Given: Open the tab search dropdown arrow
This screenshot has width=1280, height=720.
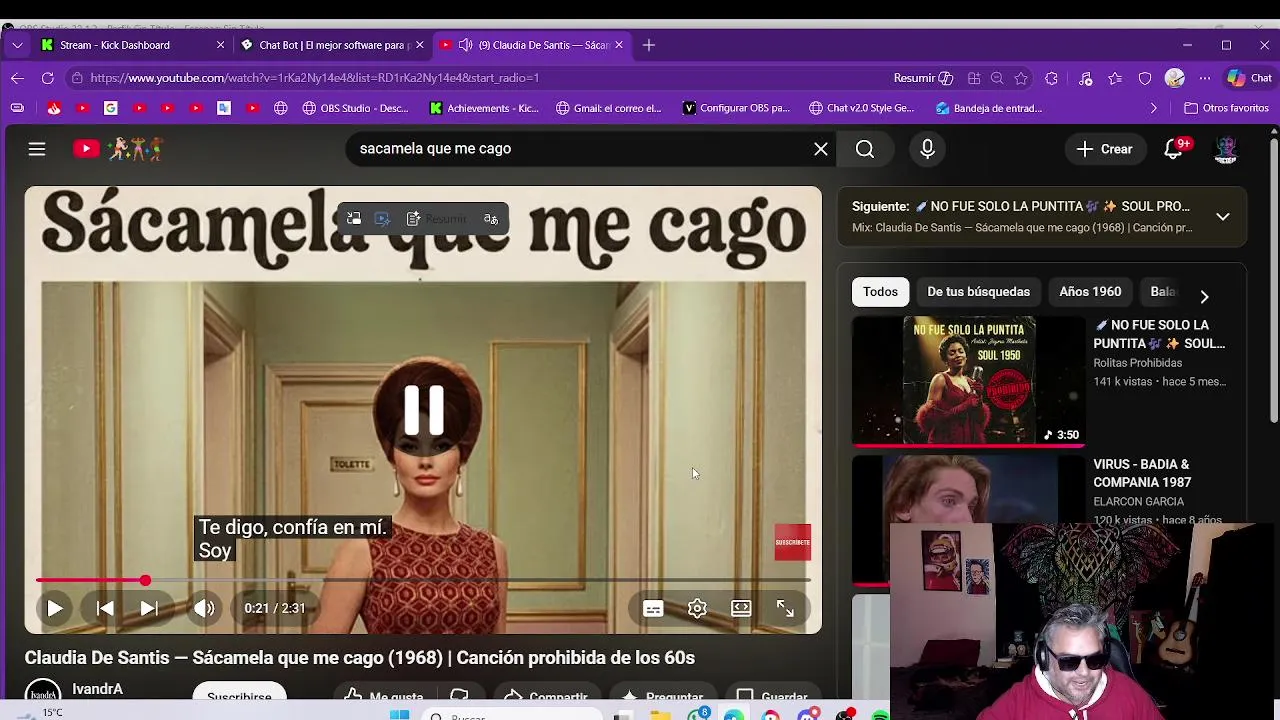Looking at the screenshot, I should [17, 45].
